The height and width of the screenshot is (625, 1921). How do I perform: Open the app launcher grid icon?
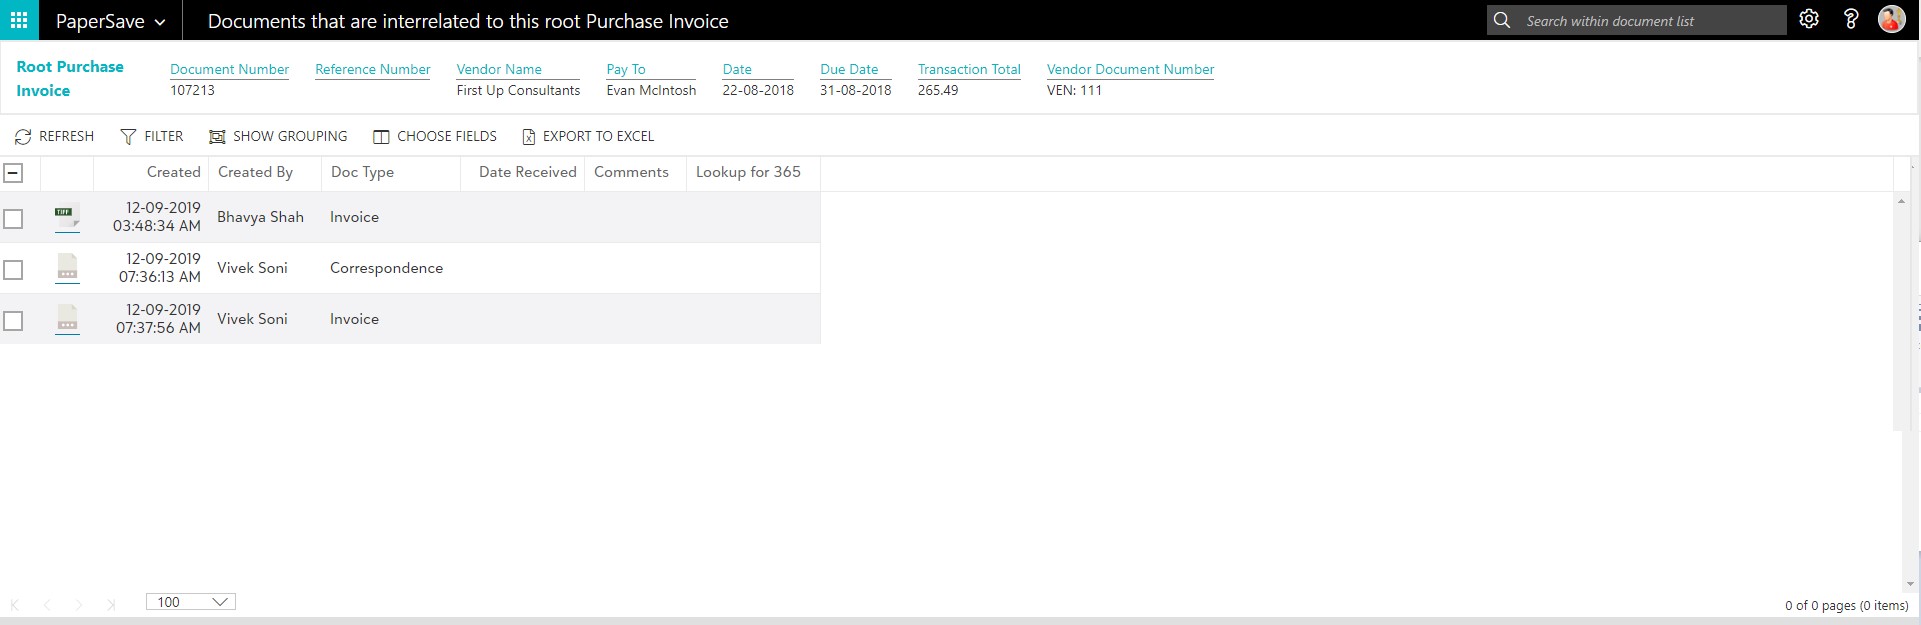(19, 20)
